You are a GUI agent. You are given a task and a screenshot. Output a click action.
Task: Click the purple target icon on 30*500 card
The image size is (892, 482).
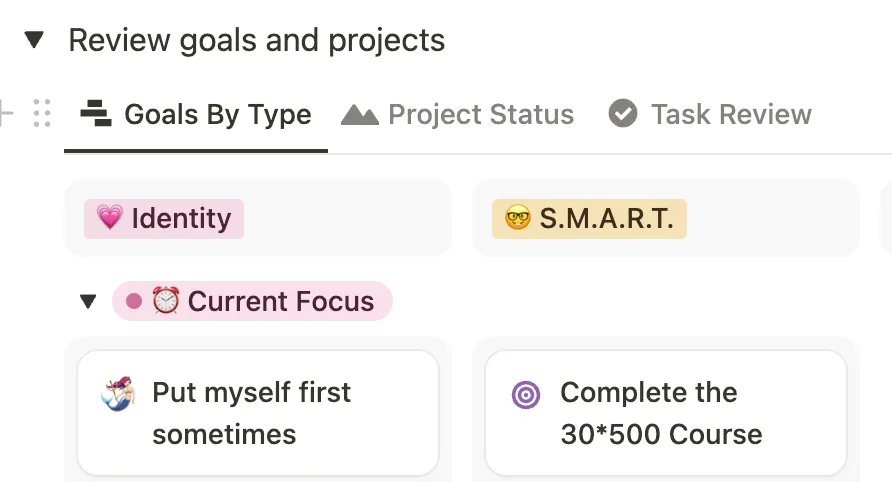click(x=526, y=395)
